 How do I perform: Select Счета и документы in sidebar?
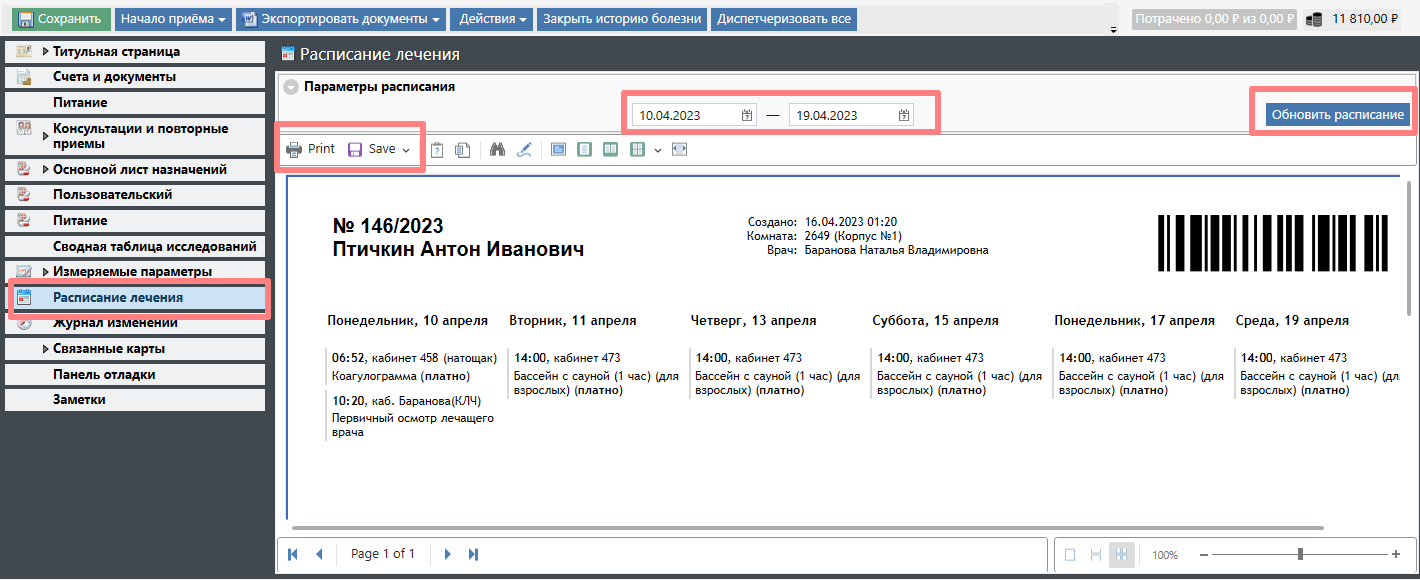point(114,77)
